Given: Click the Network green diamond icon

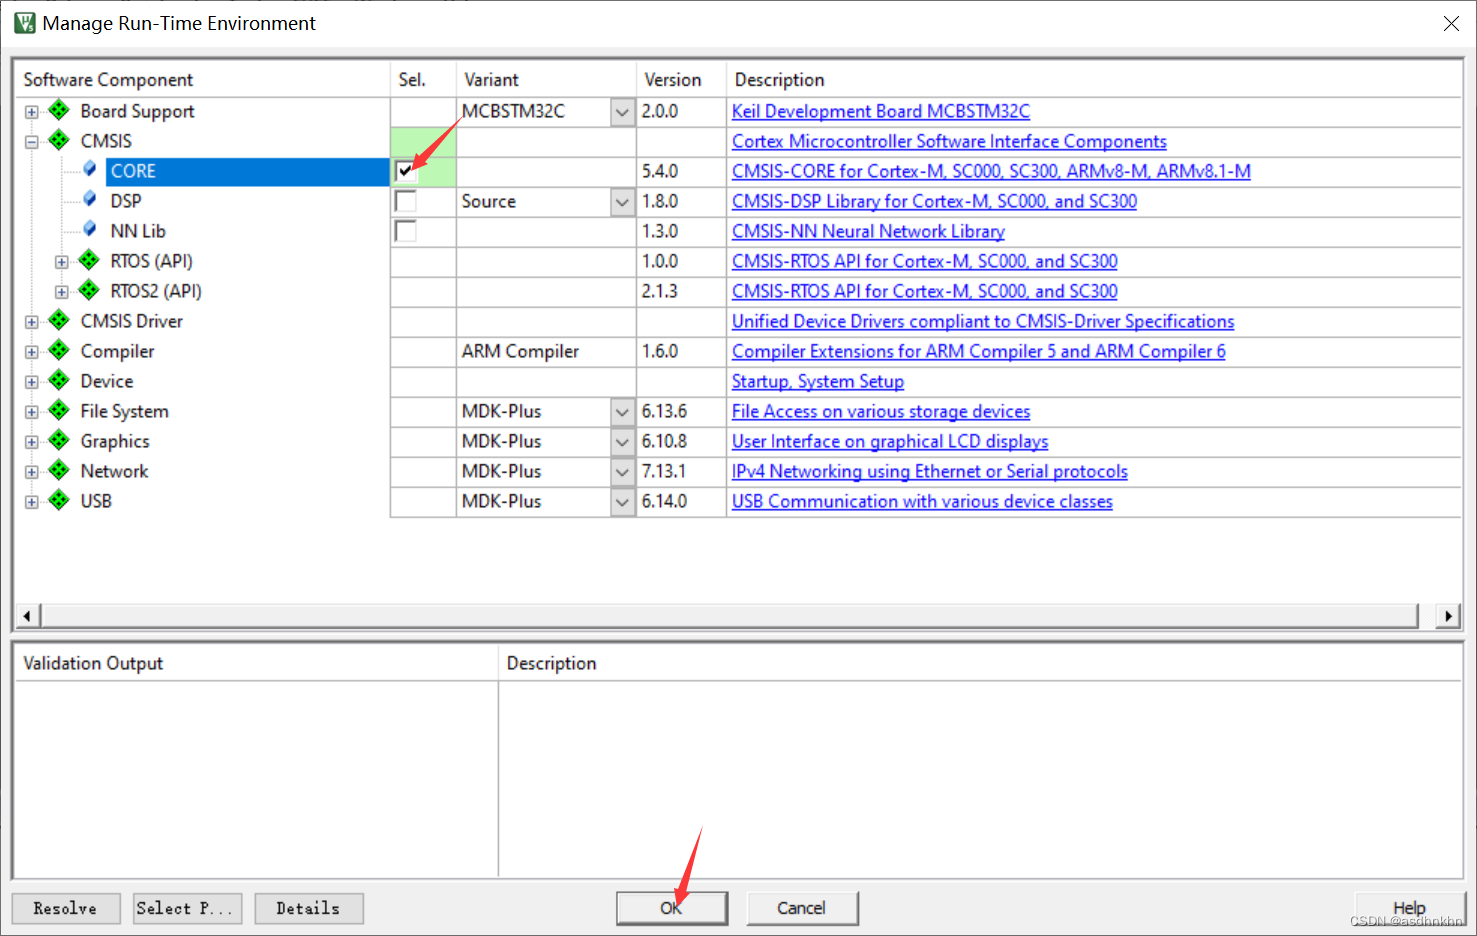Looking at the screenshot, I should point(60,470).
